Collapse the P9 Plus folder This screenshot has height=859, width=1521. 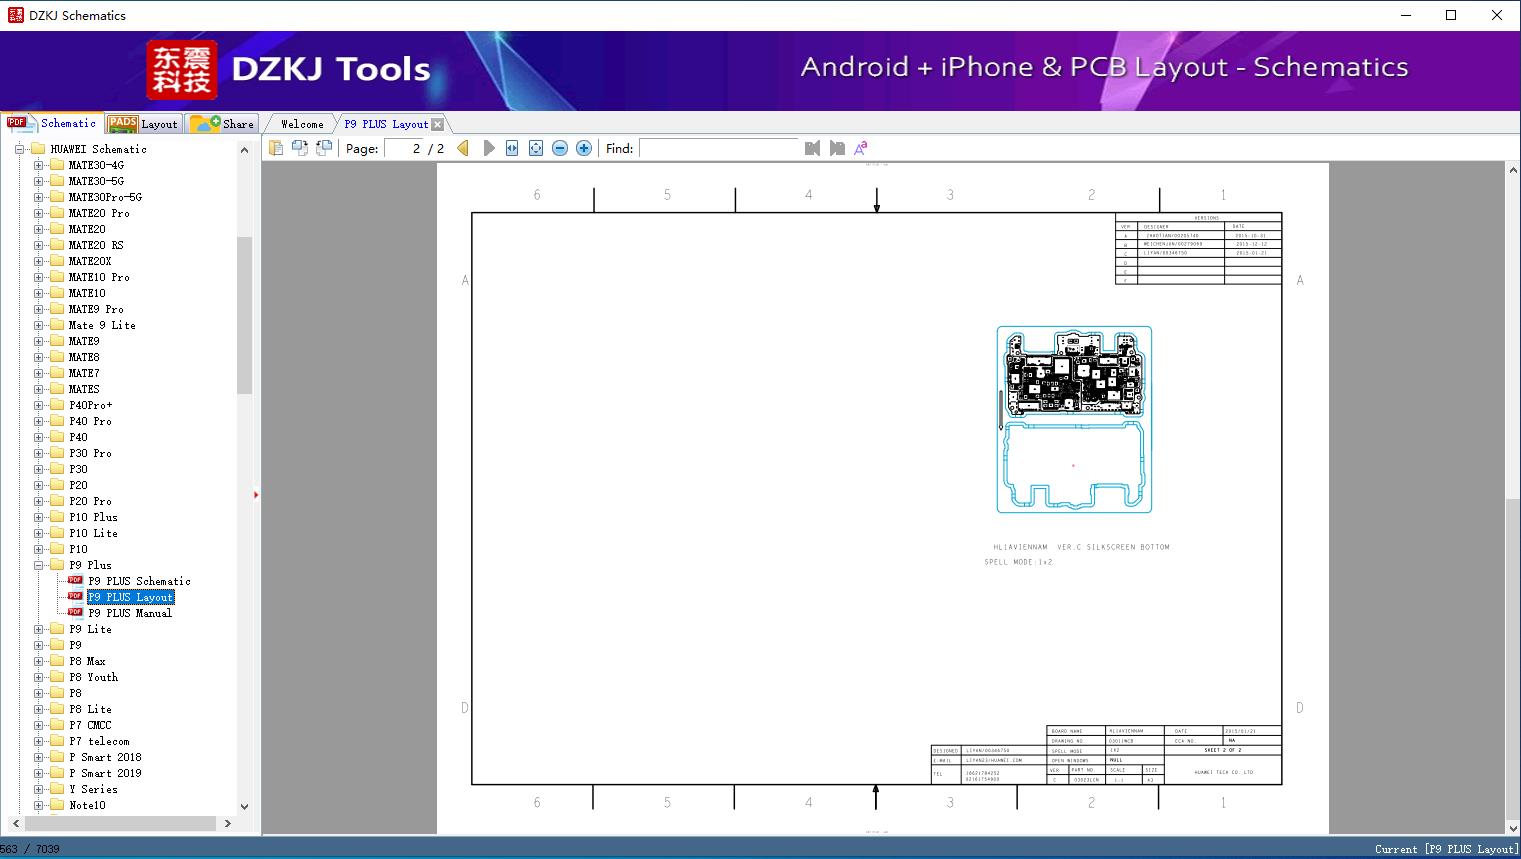[x=39, y=565]
